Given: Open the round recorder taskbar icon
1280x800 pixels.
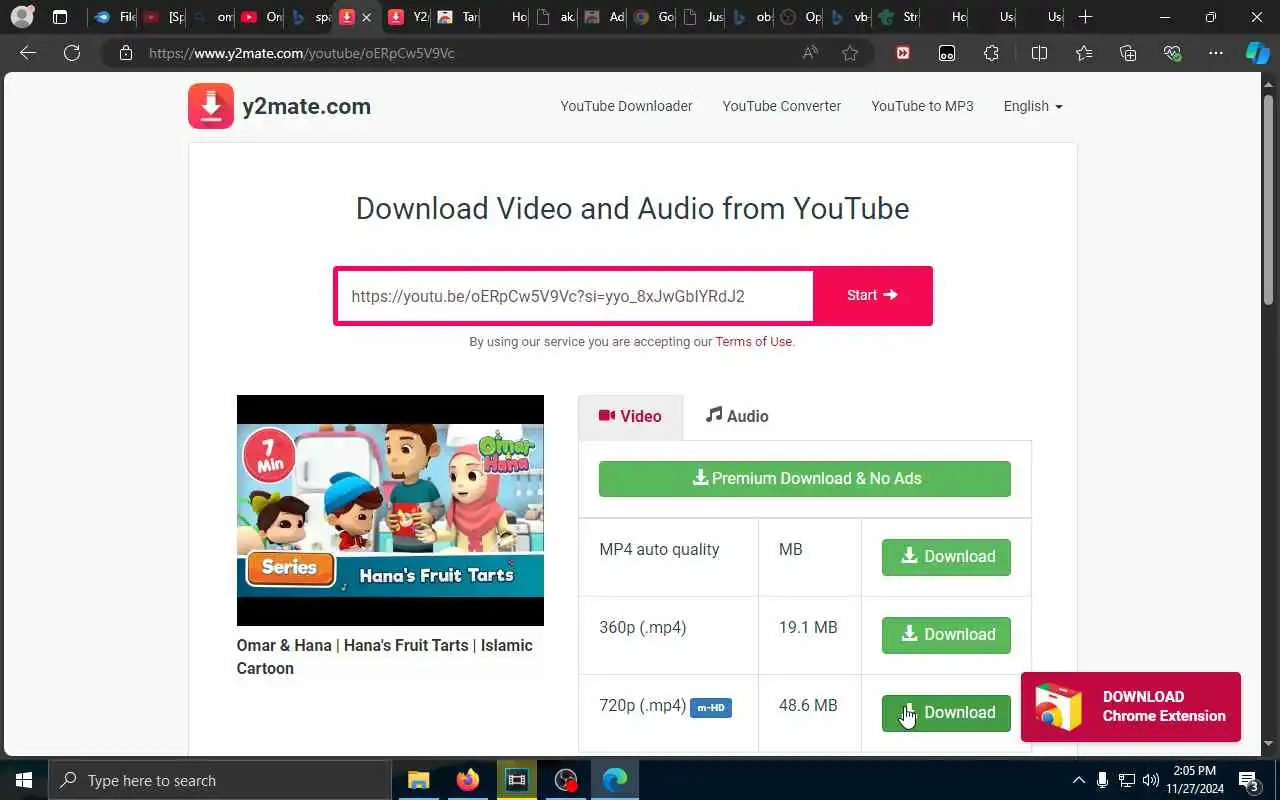Looking at the screenshot, I should pyautogui.click(x=566, y=780).
